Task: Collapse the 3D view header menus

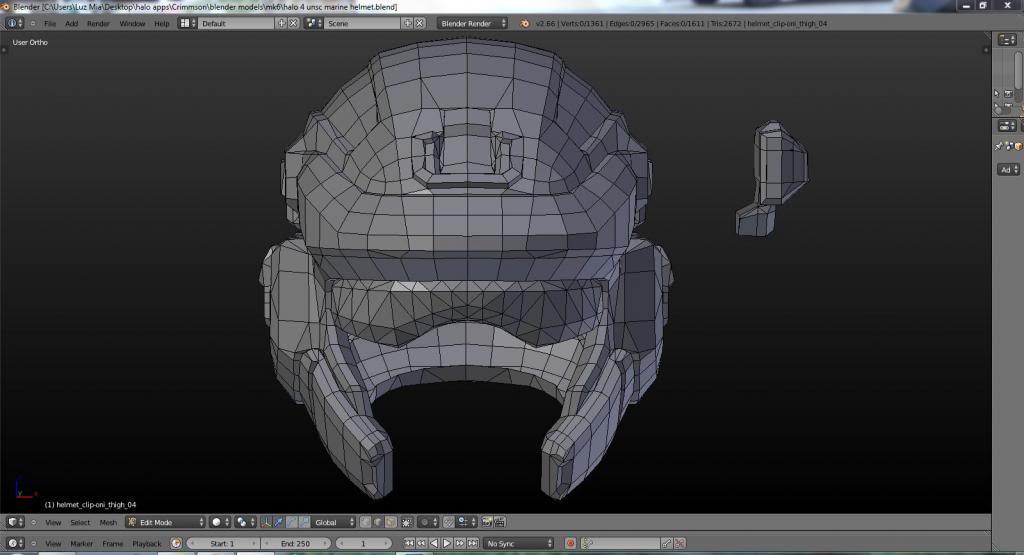Action: pos(33,522)
